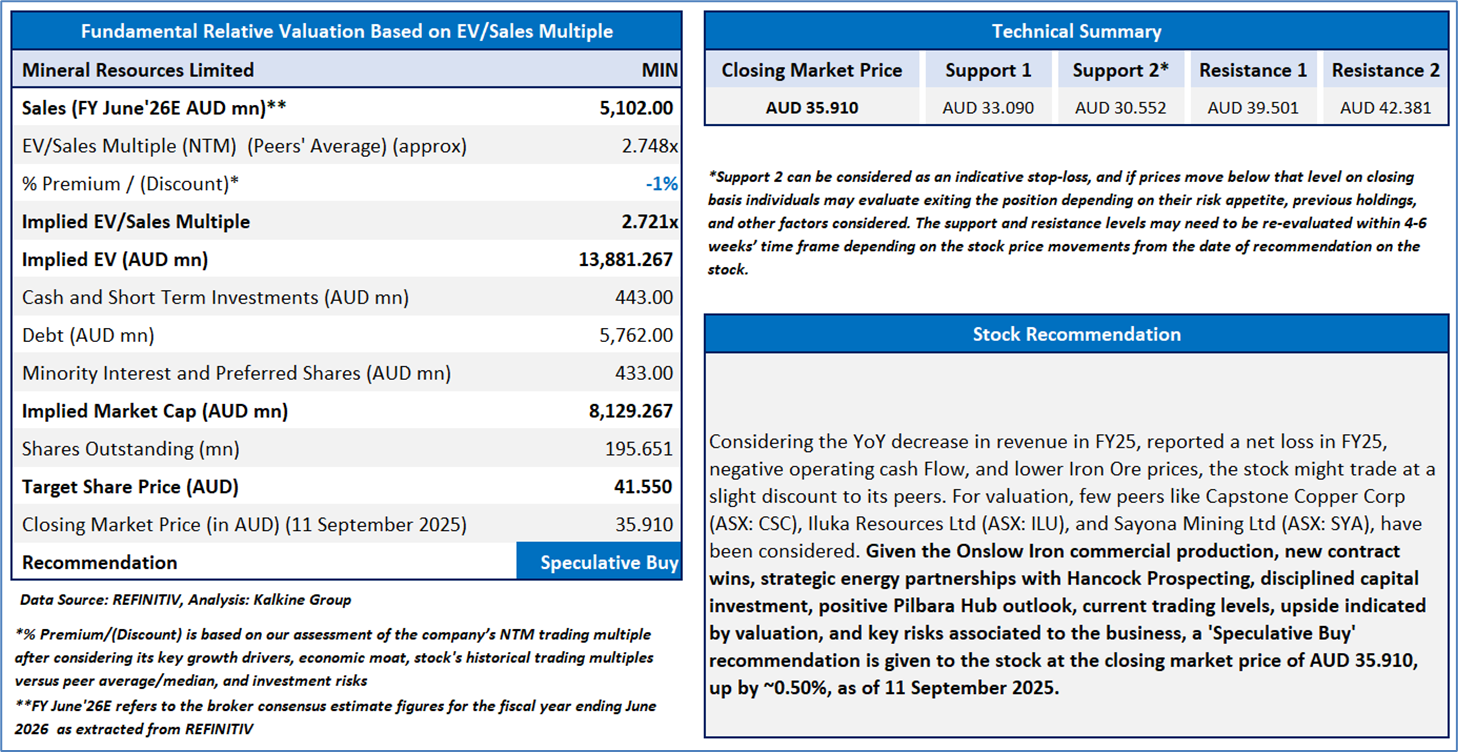Click the MIN ticker symbol cell
The height and width of the screenshot is (752, 1458).
pos(659,70)
